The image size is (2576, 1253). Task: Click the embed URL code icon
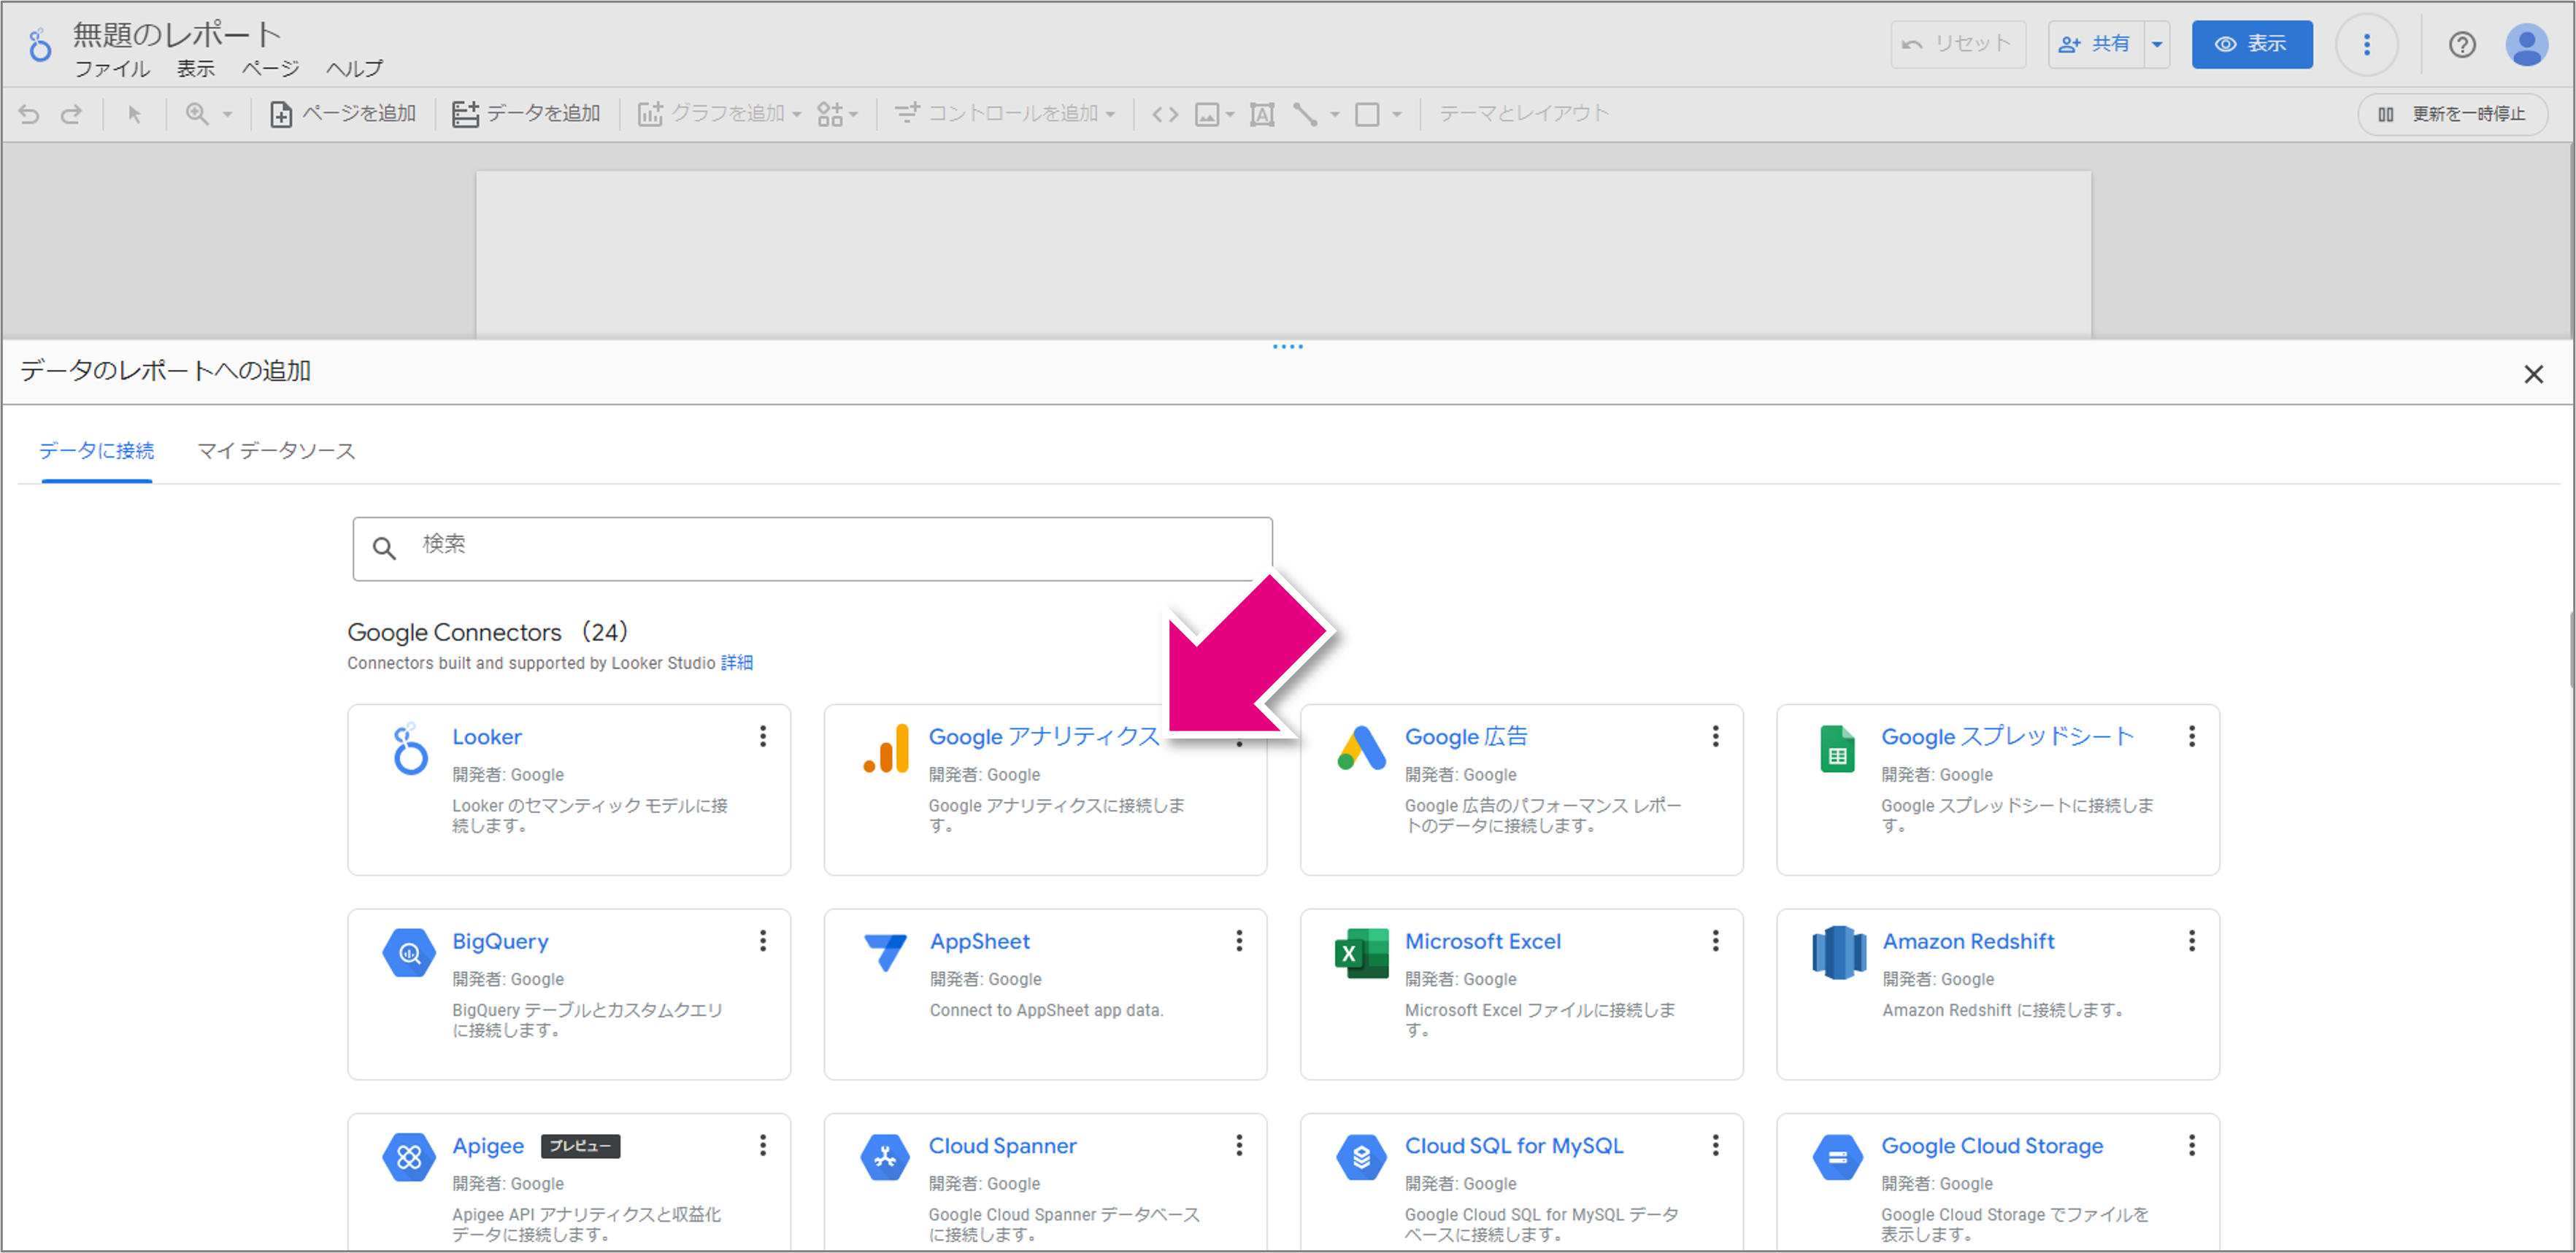coord(1165,114)
